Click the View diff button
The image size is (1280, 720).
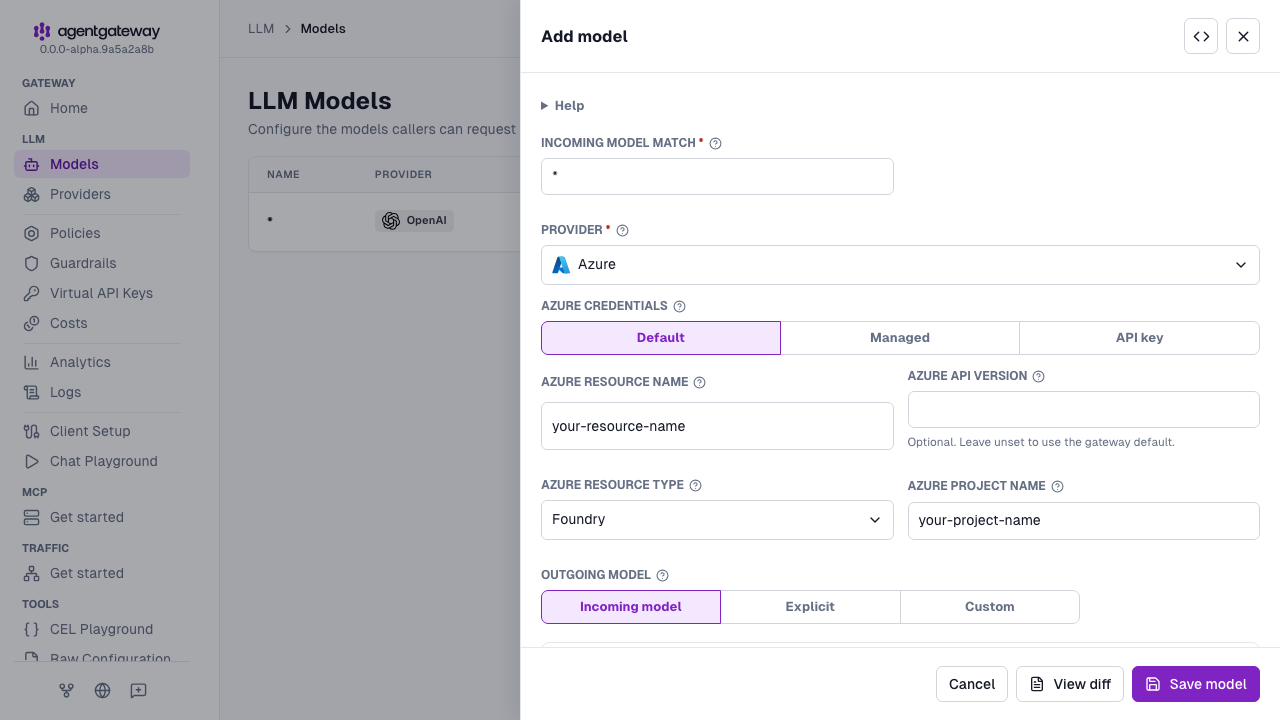pos(1070,684)
